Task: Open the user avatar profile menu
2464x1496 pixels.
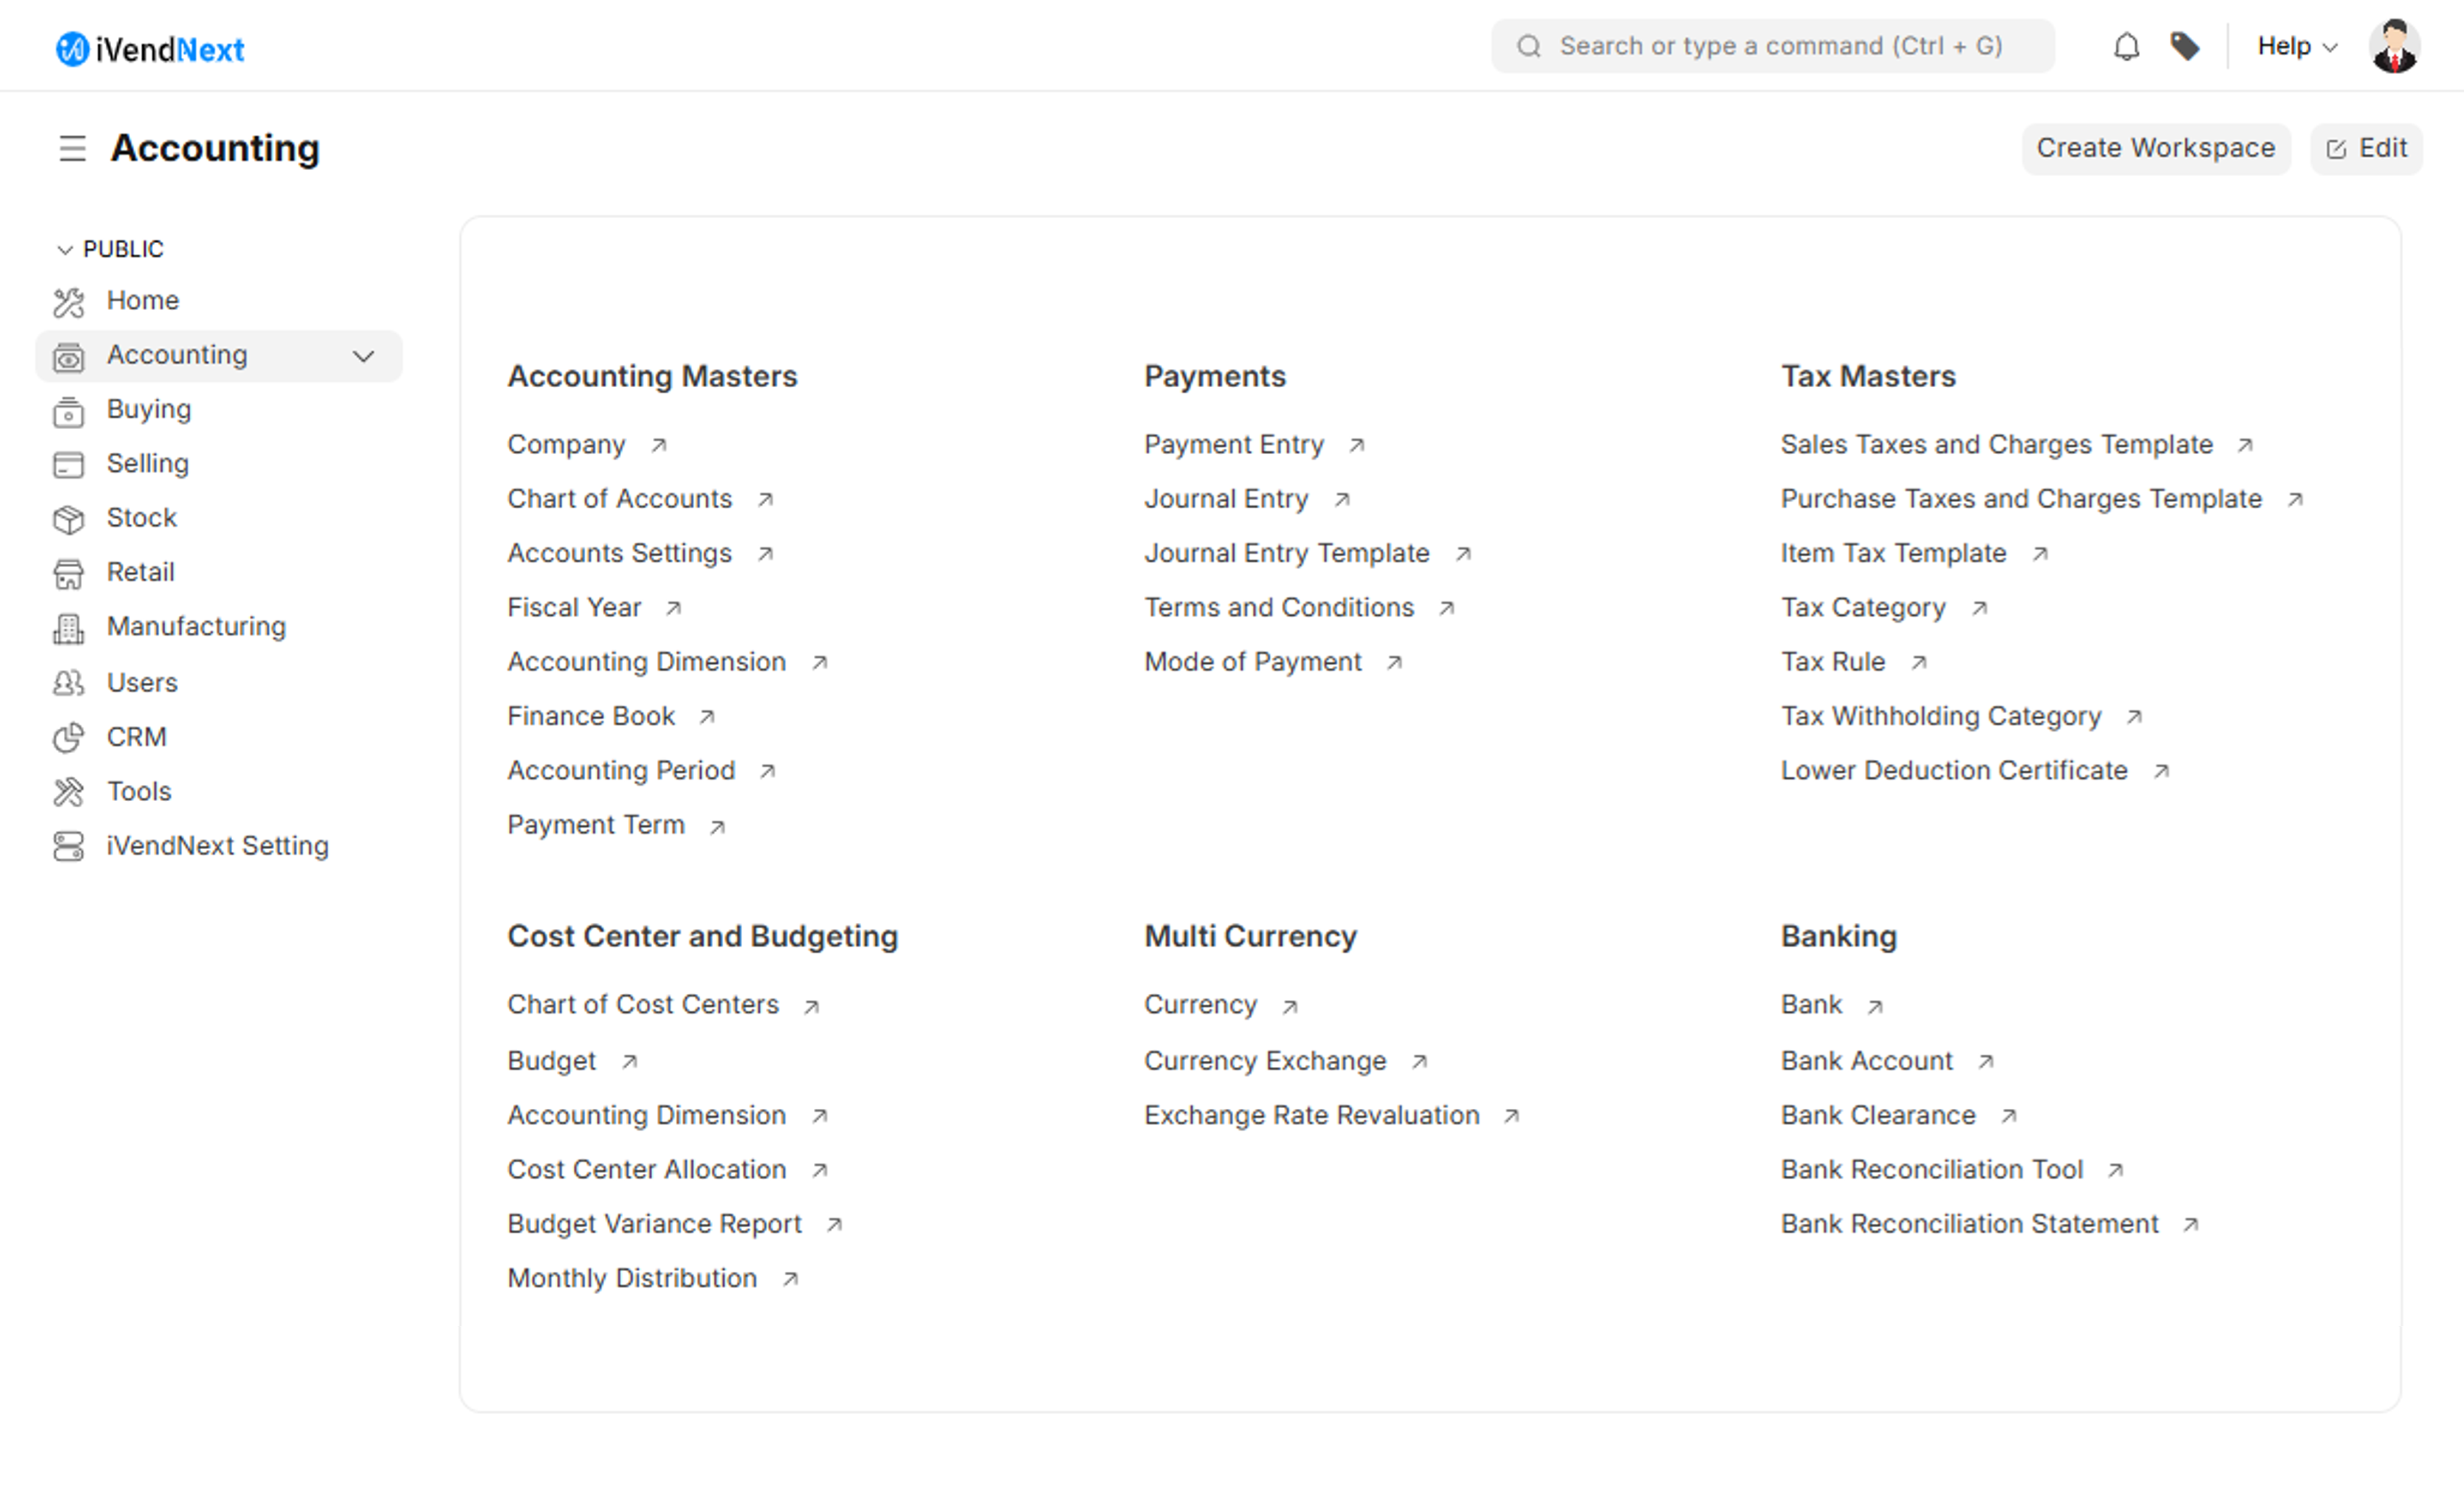Action: click(x=2394, y=46)
